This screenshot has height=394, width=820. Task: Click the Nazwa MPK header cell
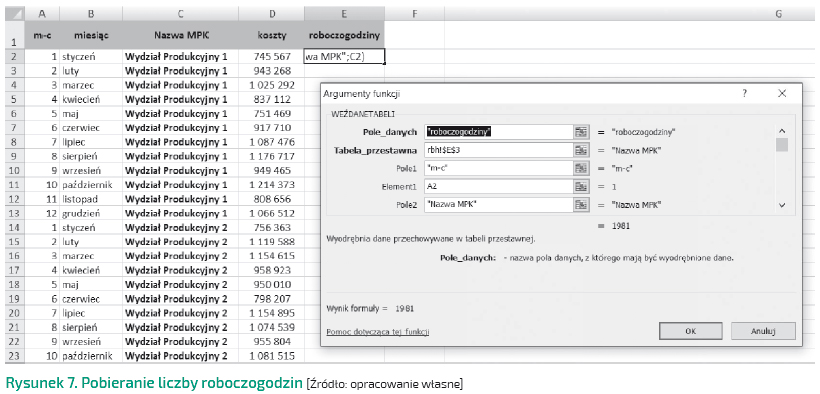(180, 36)
